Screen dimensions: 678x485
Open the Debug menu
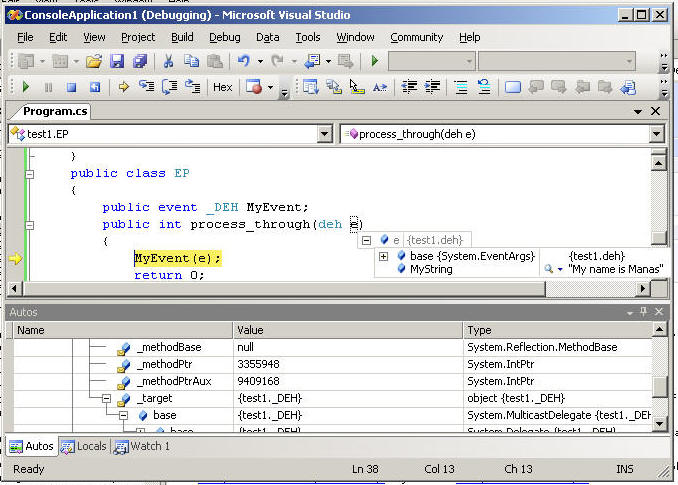224,37
